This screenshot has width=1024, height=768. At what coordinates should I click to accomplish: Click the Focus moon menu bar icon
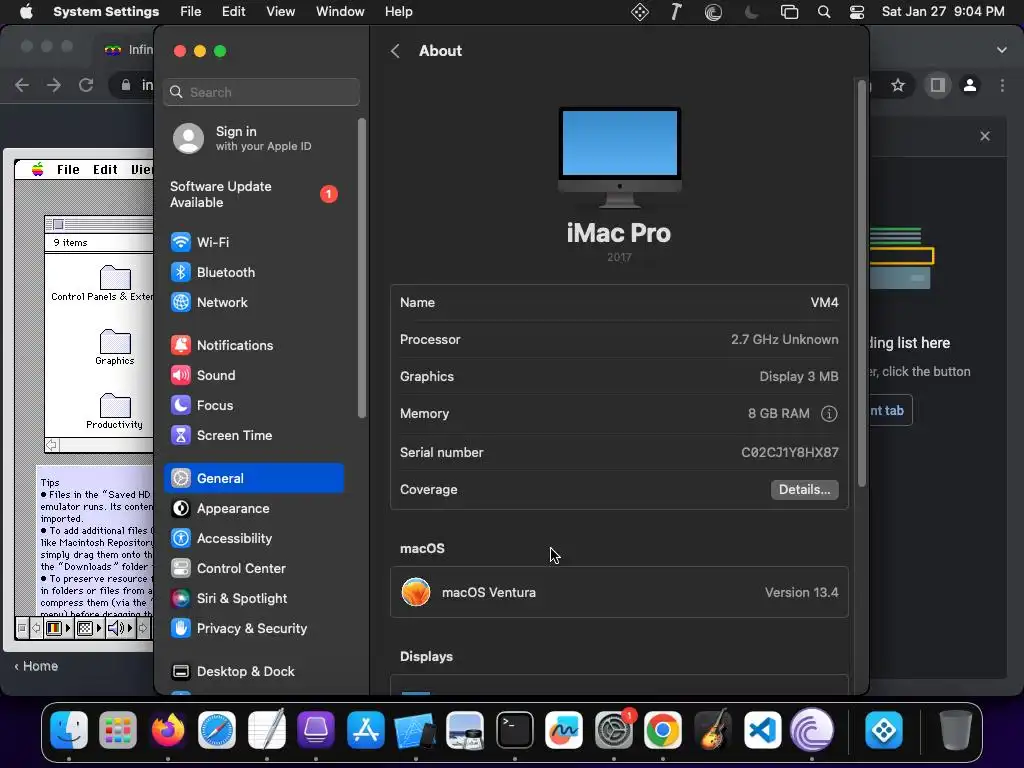pyautogui.click(x=752, y=12)
